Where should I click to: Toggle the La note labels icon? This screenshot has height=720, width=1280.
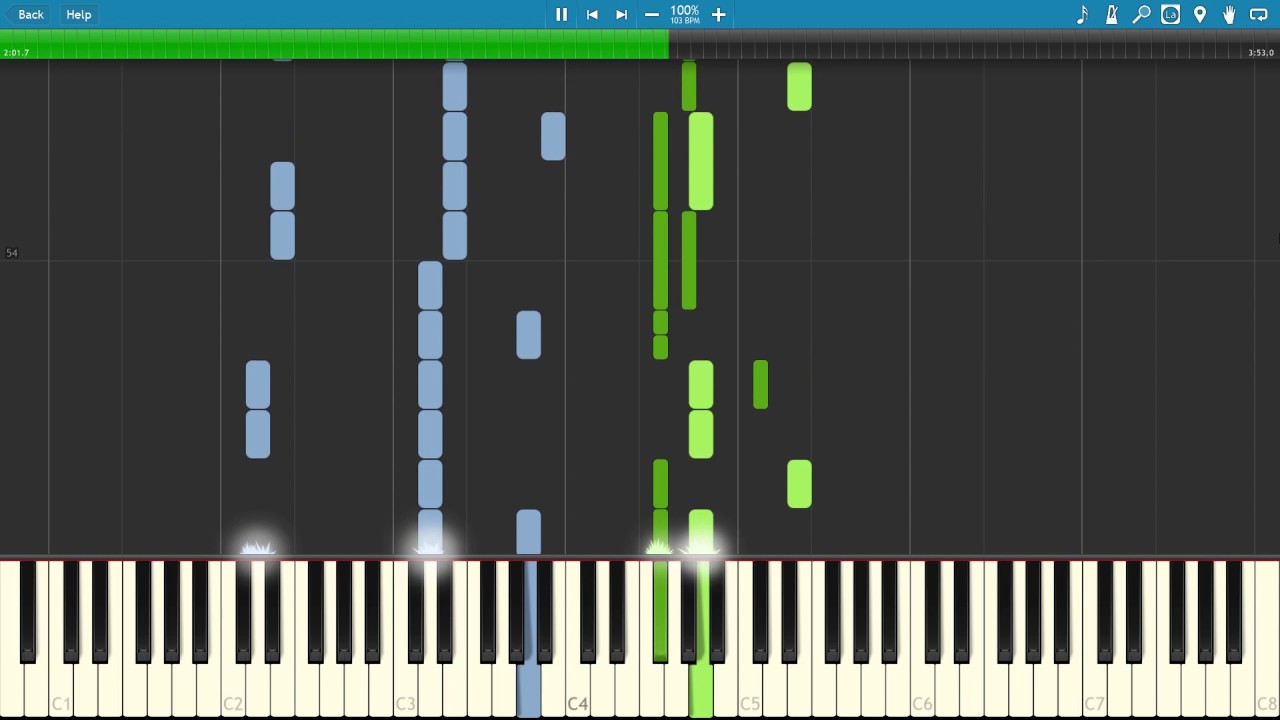[1170, 14]
